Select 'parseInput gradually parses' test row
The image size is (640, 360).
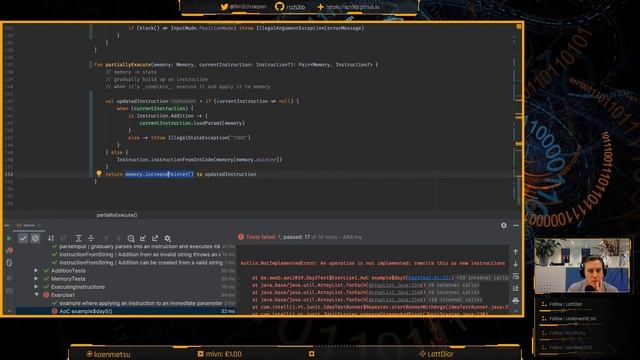[x=126, y=247]
